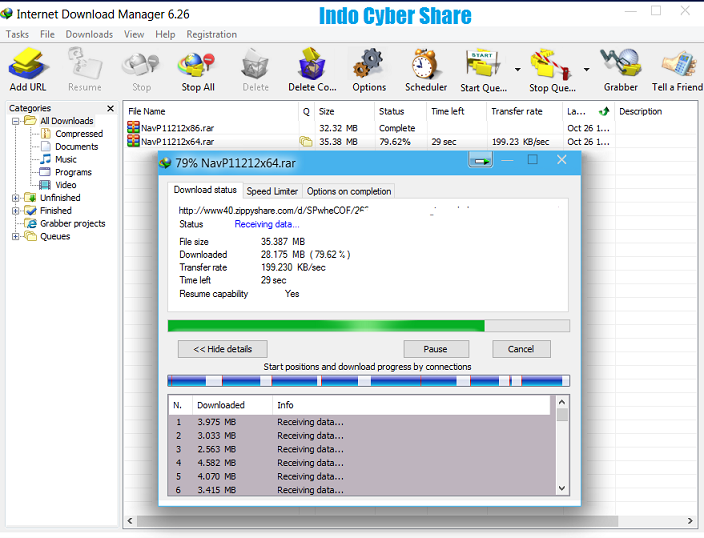Screen dimensions: 704x538
Task: Click the connections progress segment bar
Action: (368, 381)
